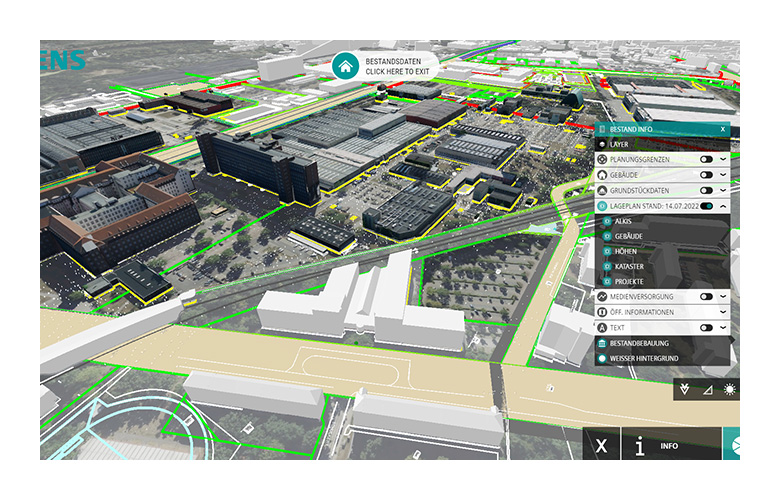Image resolution: width=780 pixels, height=500 pixels.
Task: Turn off the Lageplan Stand toggle
Action: coord(706,205)
